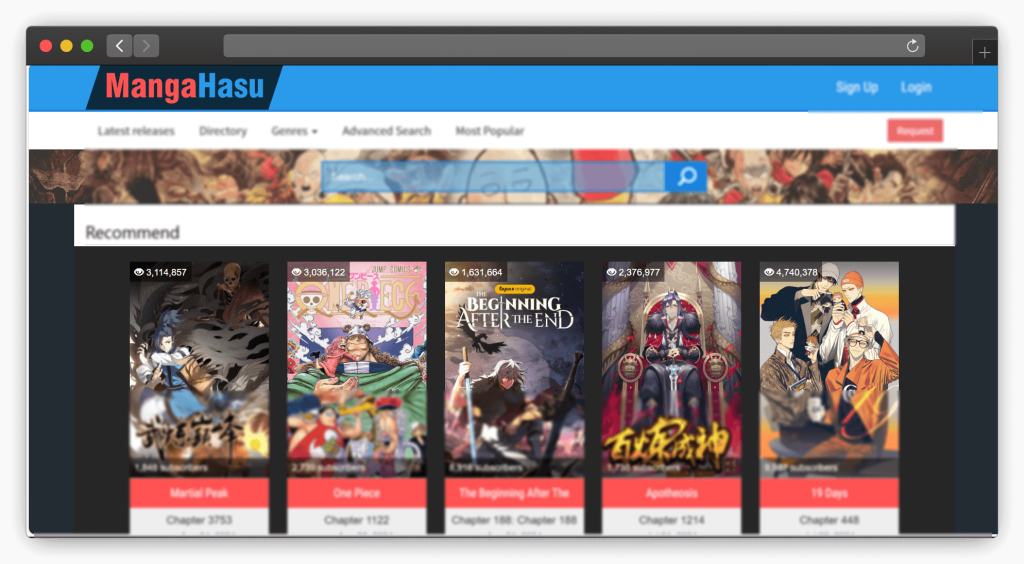
Task: Open Apotheosis title link
Action: [671, 493]
